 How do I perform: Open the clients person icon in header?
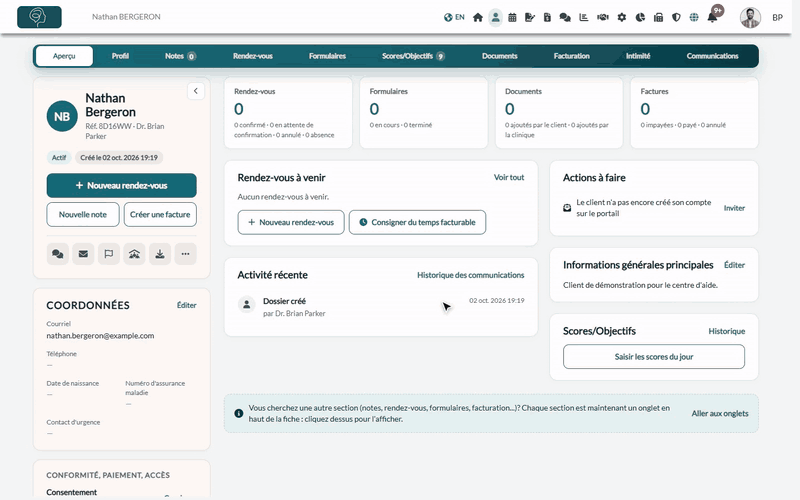[x=495, y=17]
